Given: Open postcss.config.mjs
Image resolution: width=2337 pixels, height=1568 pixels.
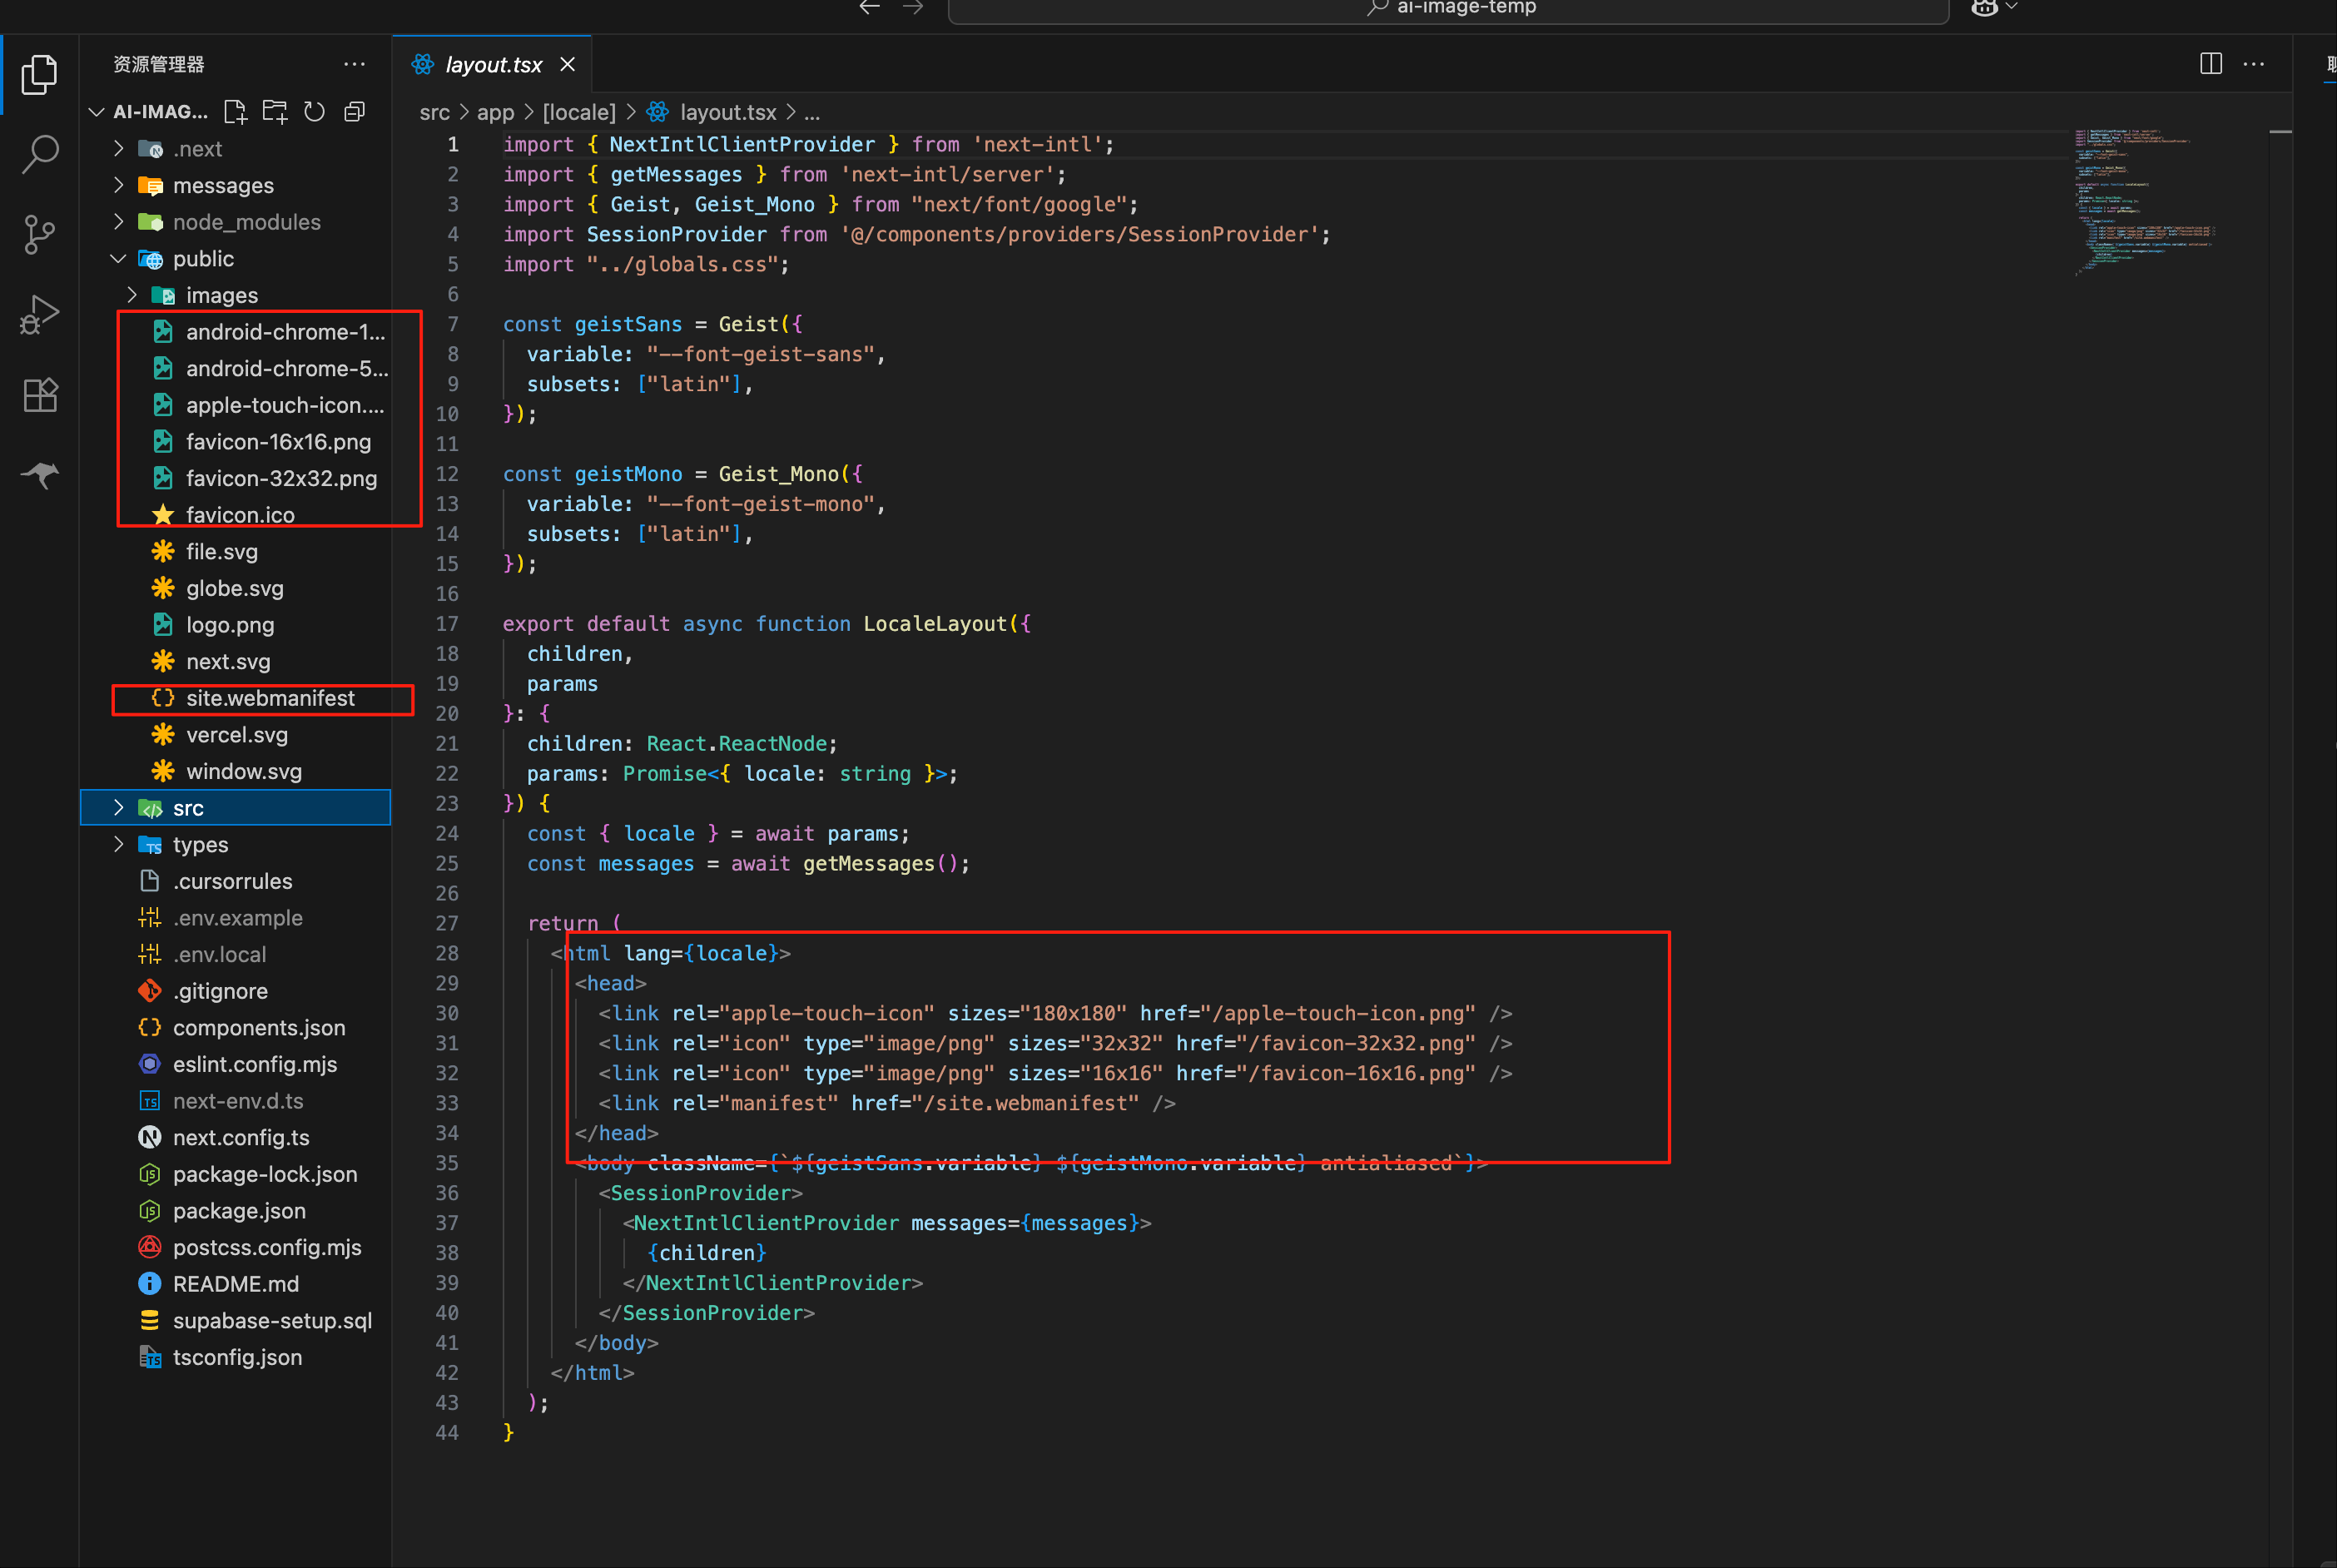Looking at the screenshot, I should point(235,1247).
